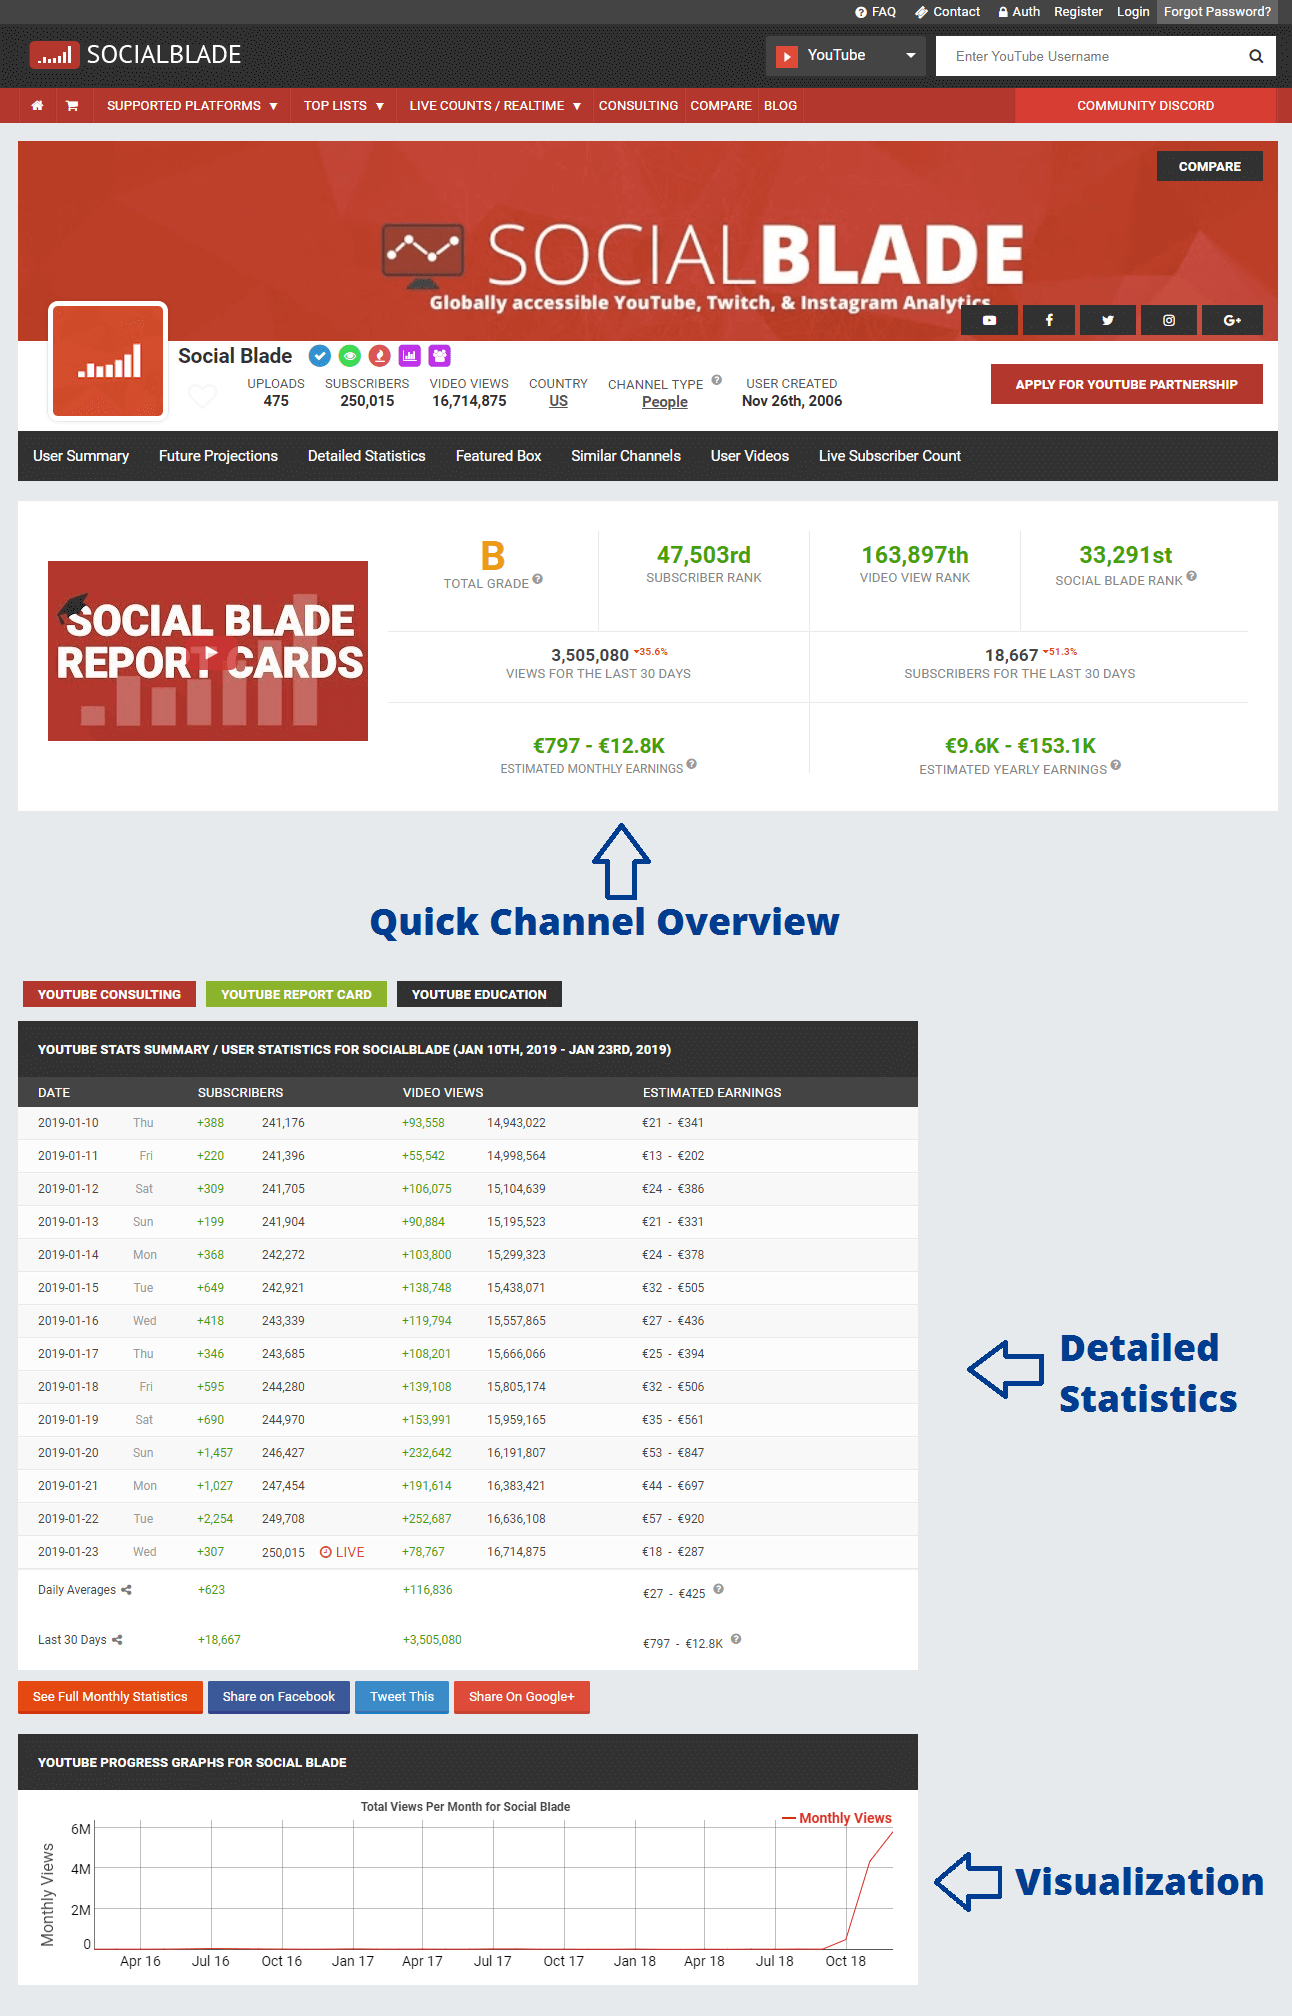The width and height of the screenshot is (1292, 2016).
Task: Open the Auth link
Action: pos(1020,12)
